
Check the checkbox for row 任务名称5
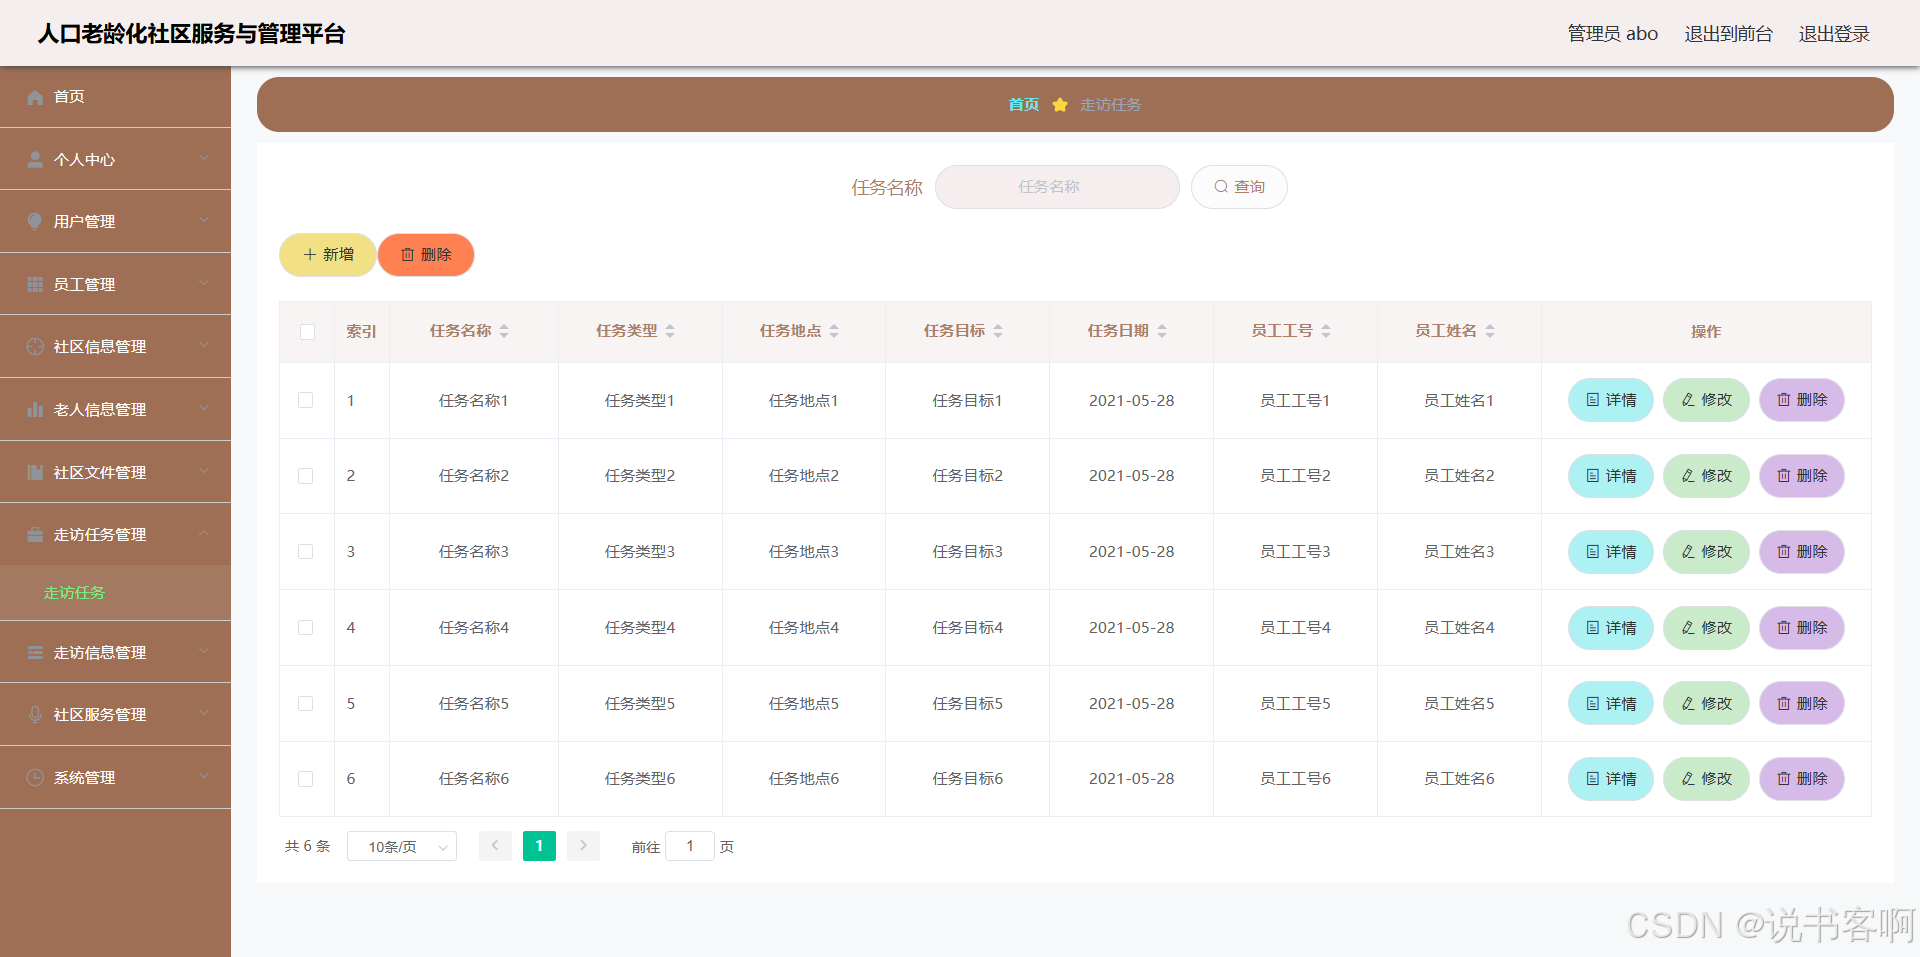tap(306, 704)
